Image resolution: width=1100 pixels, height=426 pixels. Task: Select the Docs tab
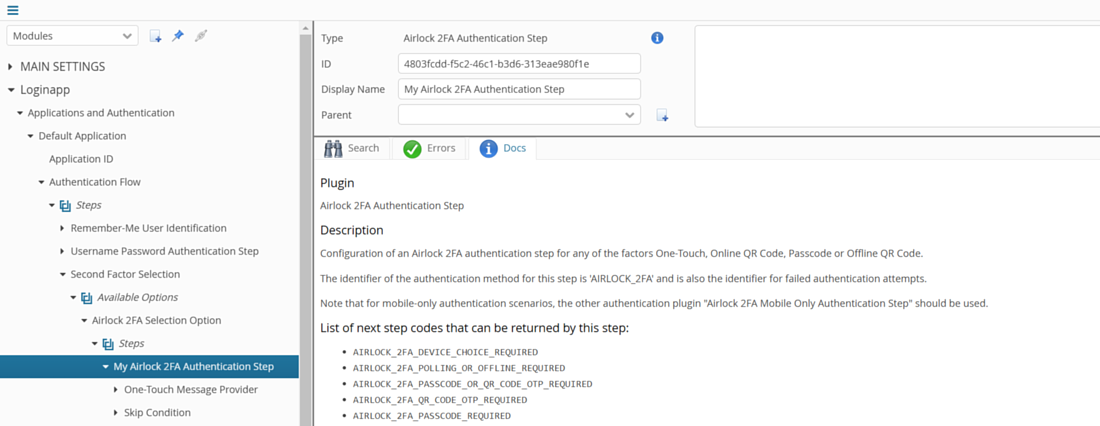click(x=503, y=148)
